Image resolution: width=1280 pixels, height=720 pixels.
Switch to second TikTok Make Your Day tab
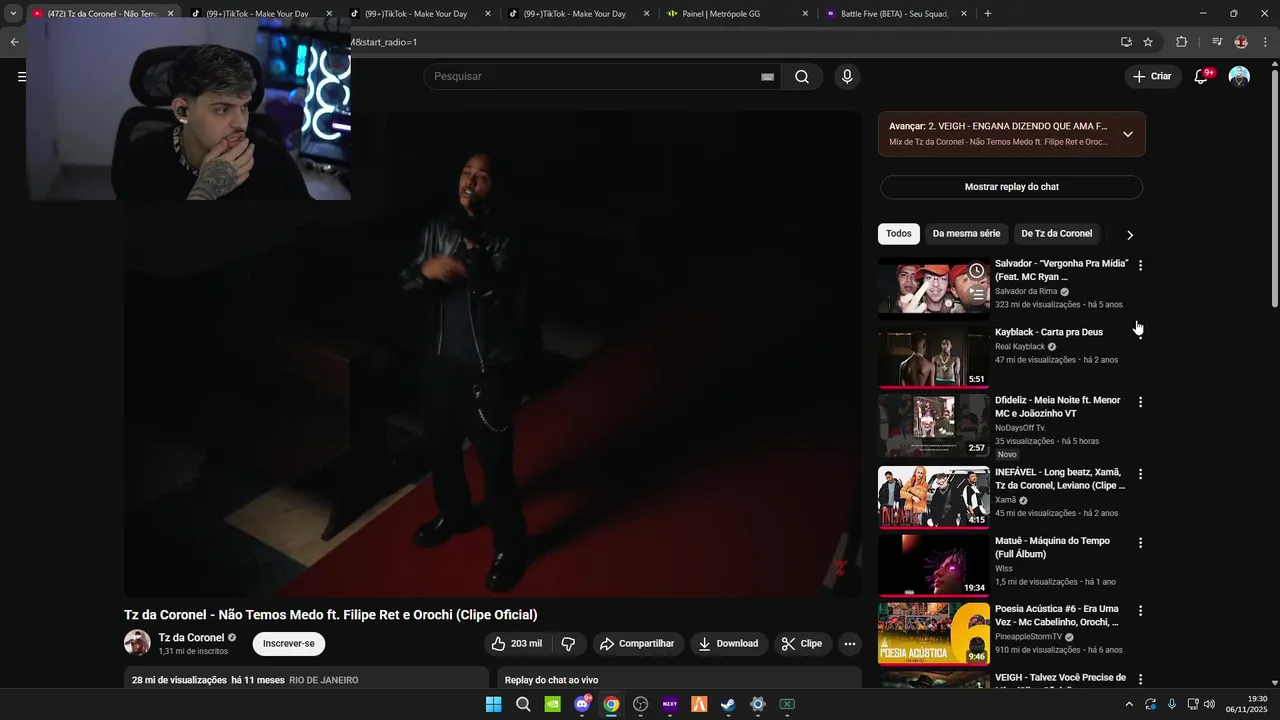click(418, 14)
